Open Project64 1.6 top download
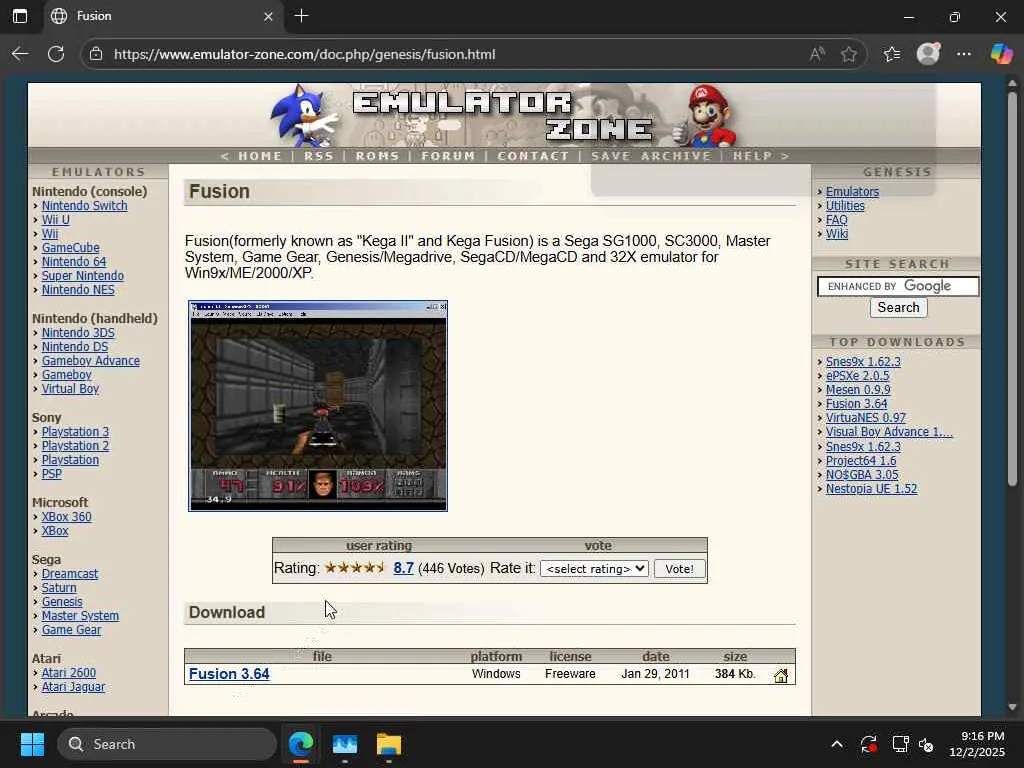This screenshot has width=1024, height=768. click(861, 461)
